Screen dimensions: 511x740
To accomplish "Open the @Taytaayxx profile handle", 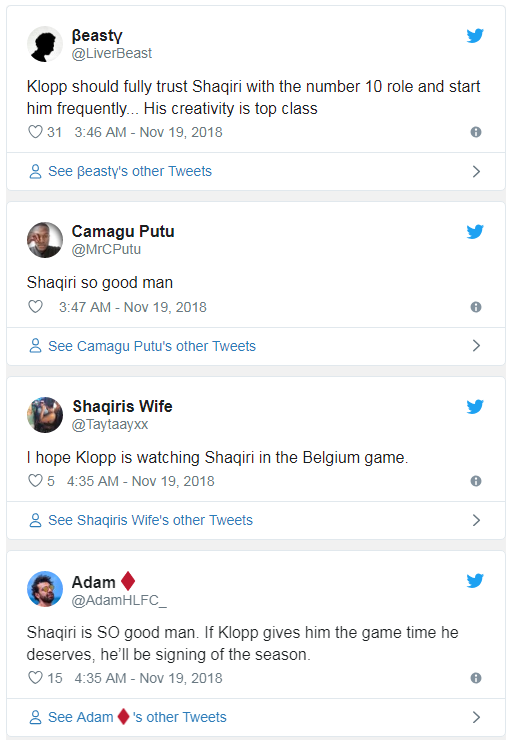I will coord(109,424).
